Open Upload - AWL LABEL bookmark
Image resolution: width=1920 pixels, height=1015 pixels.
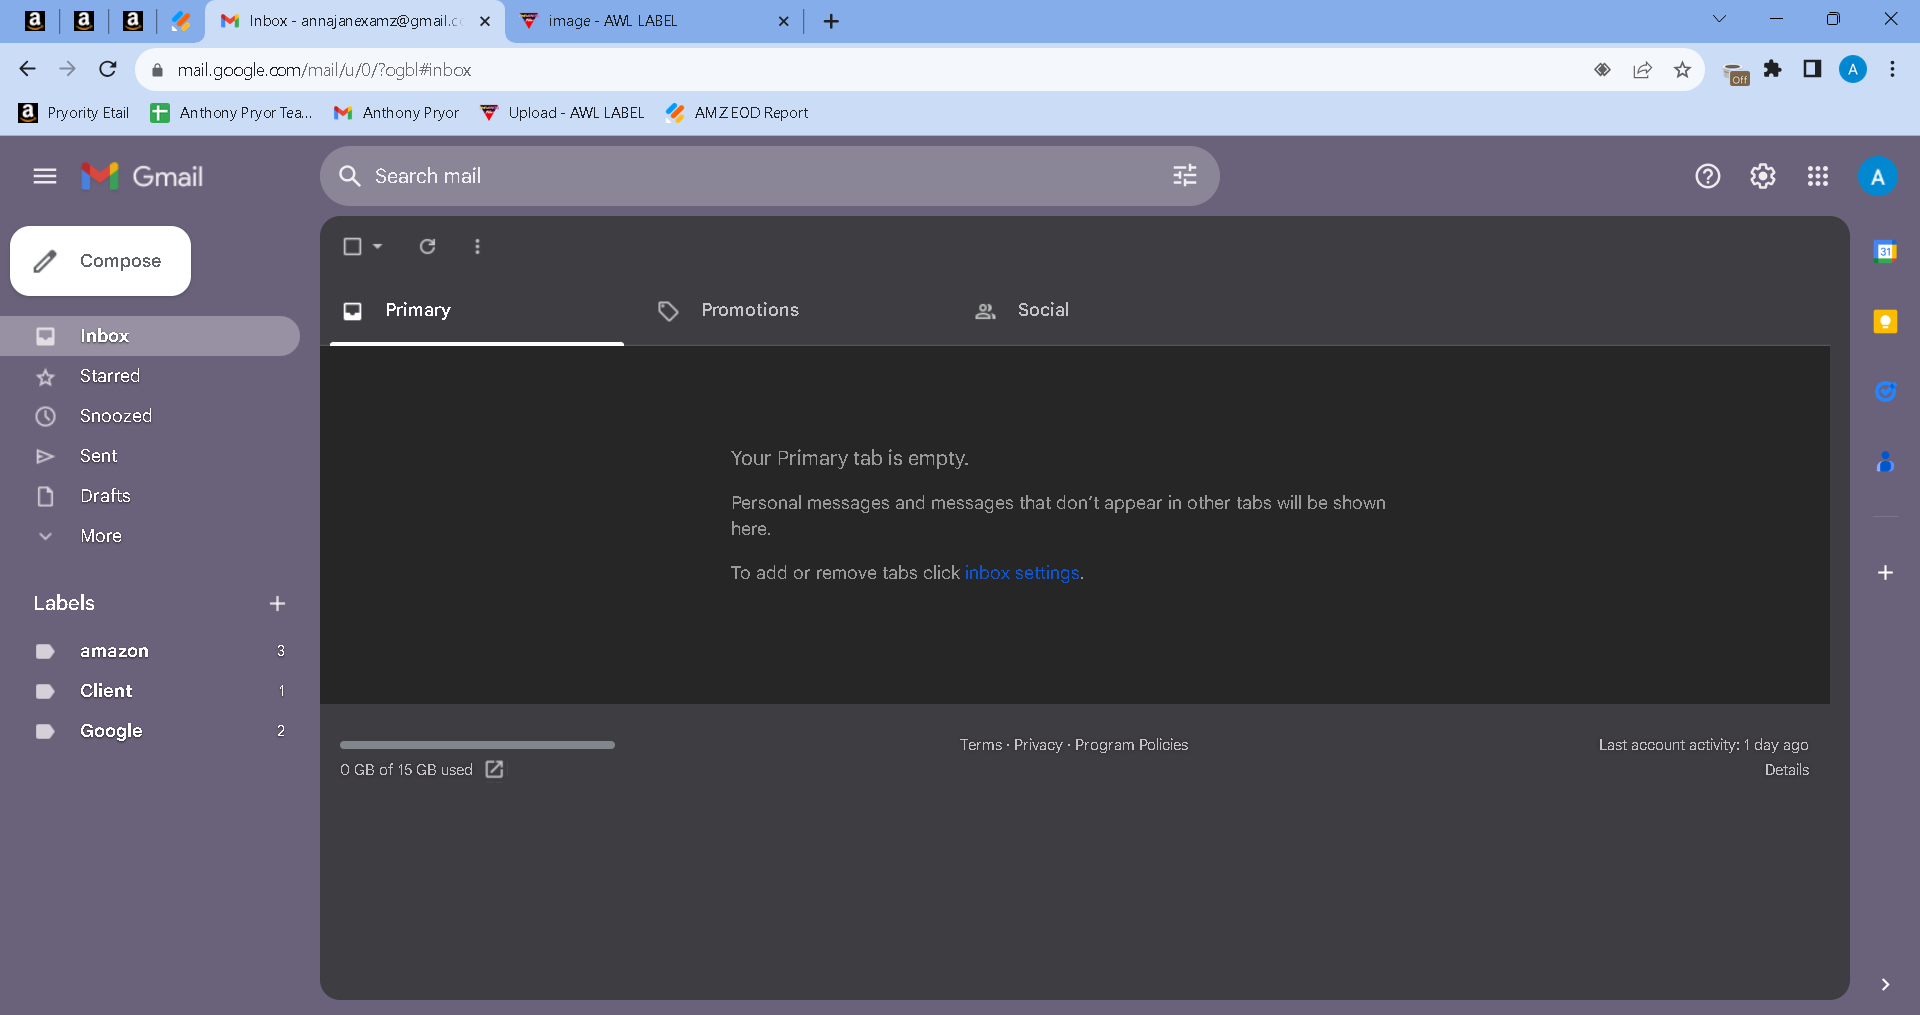coord(562,113)
